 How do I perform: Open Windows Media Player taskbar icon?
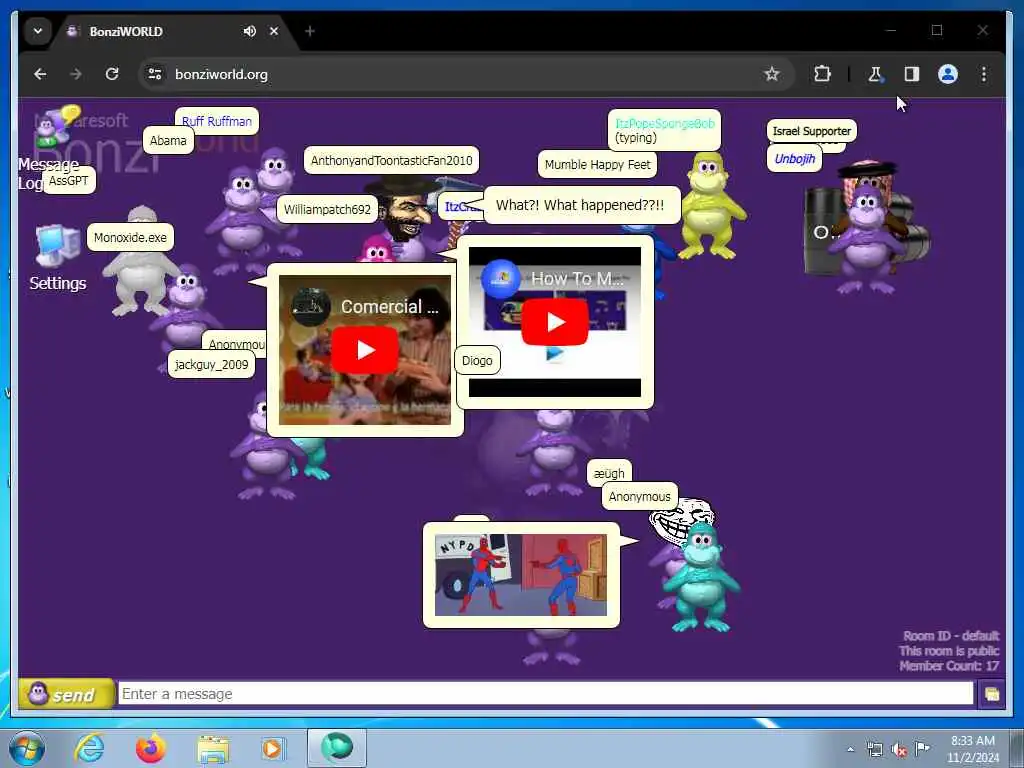[272, 749]
